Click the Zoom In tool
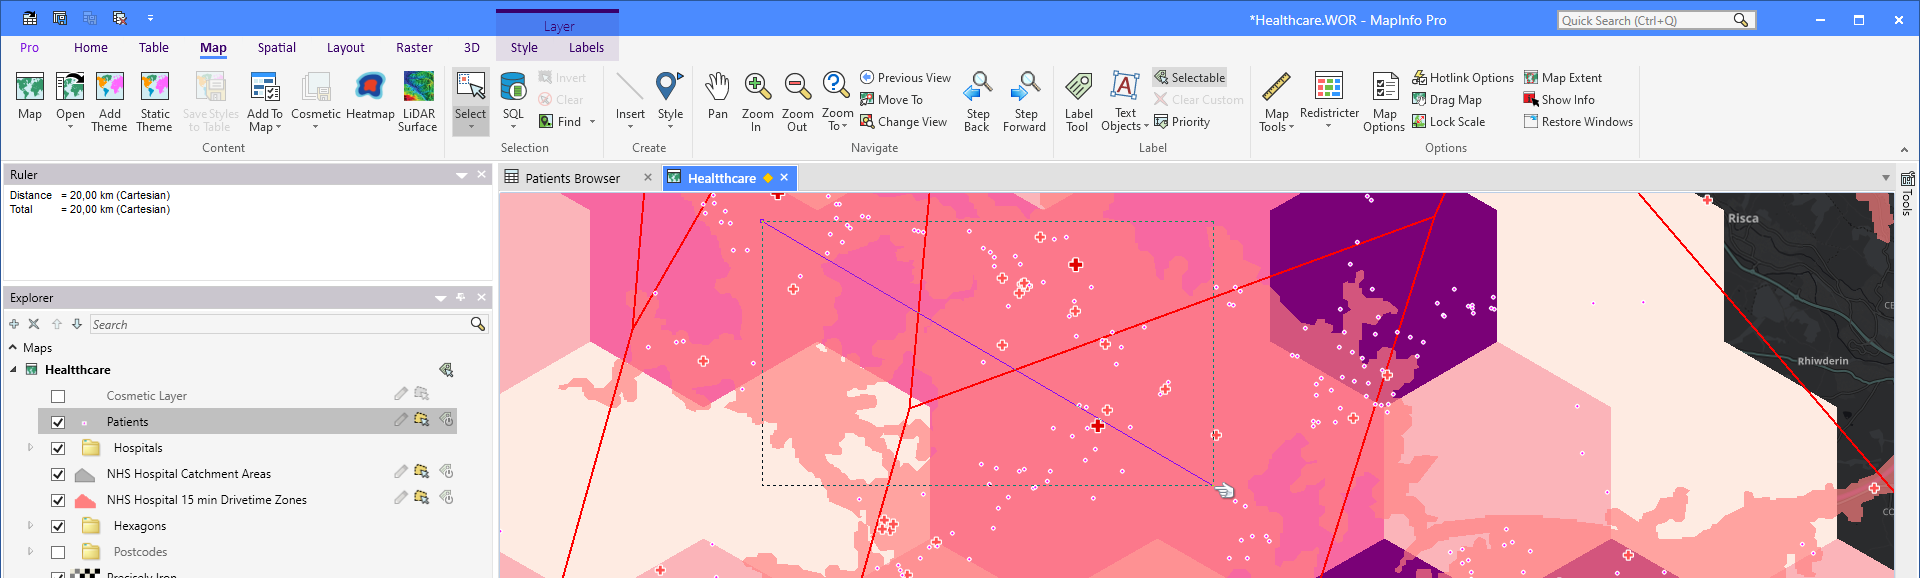The width and height of the screenshot is (1920, 578). pyautogui.click(x=758, y=87)
